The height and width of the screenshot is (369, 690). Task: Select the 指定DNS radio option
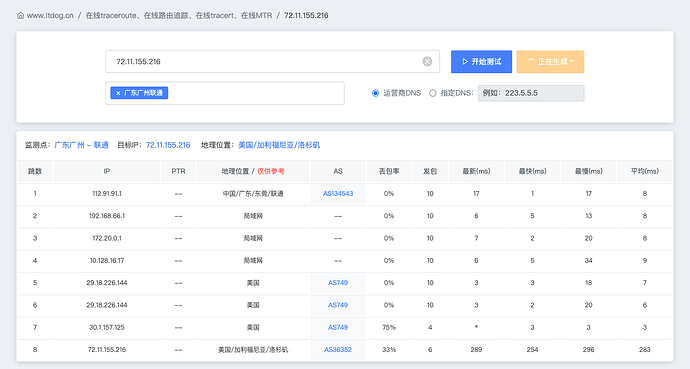(x=433, y=93)
